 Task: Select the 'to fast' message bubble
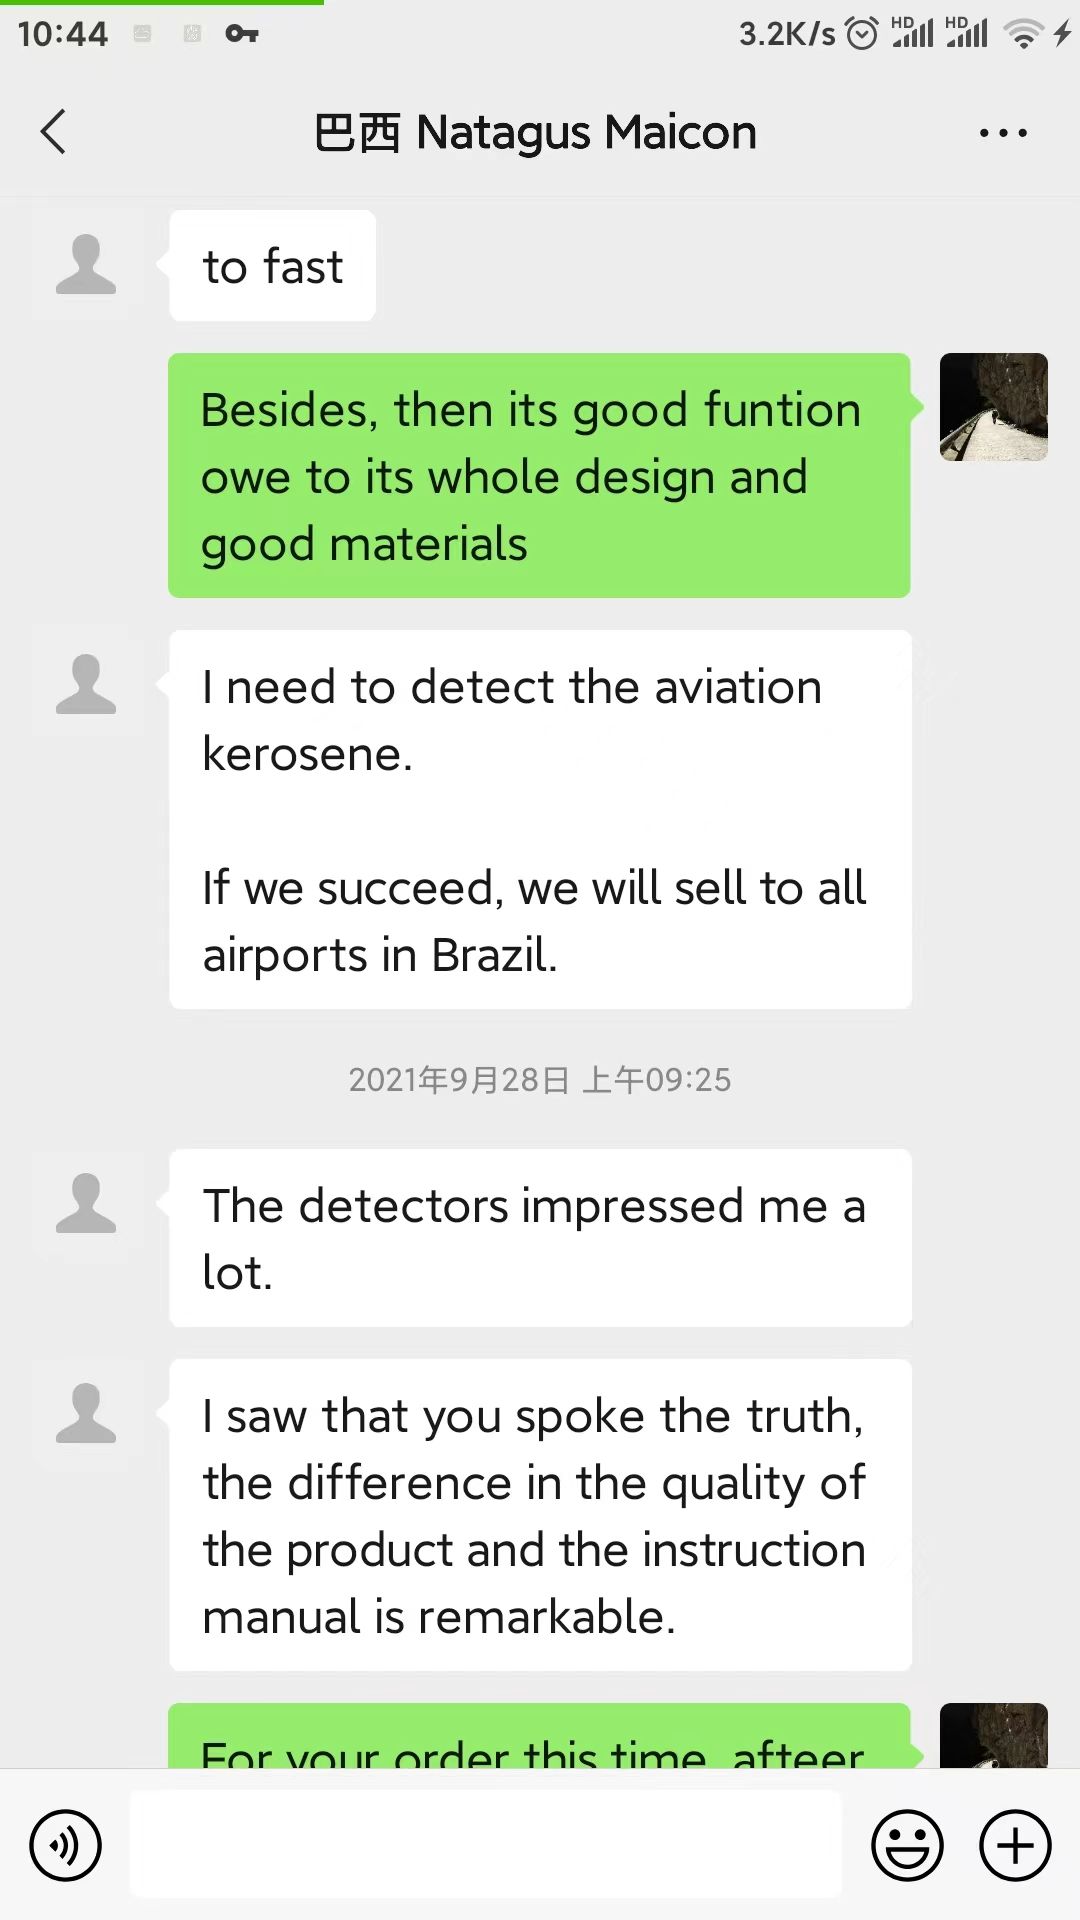click(273, 266)
